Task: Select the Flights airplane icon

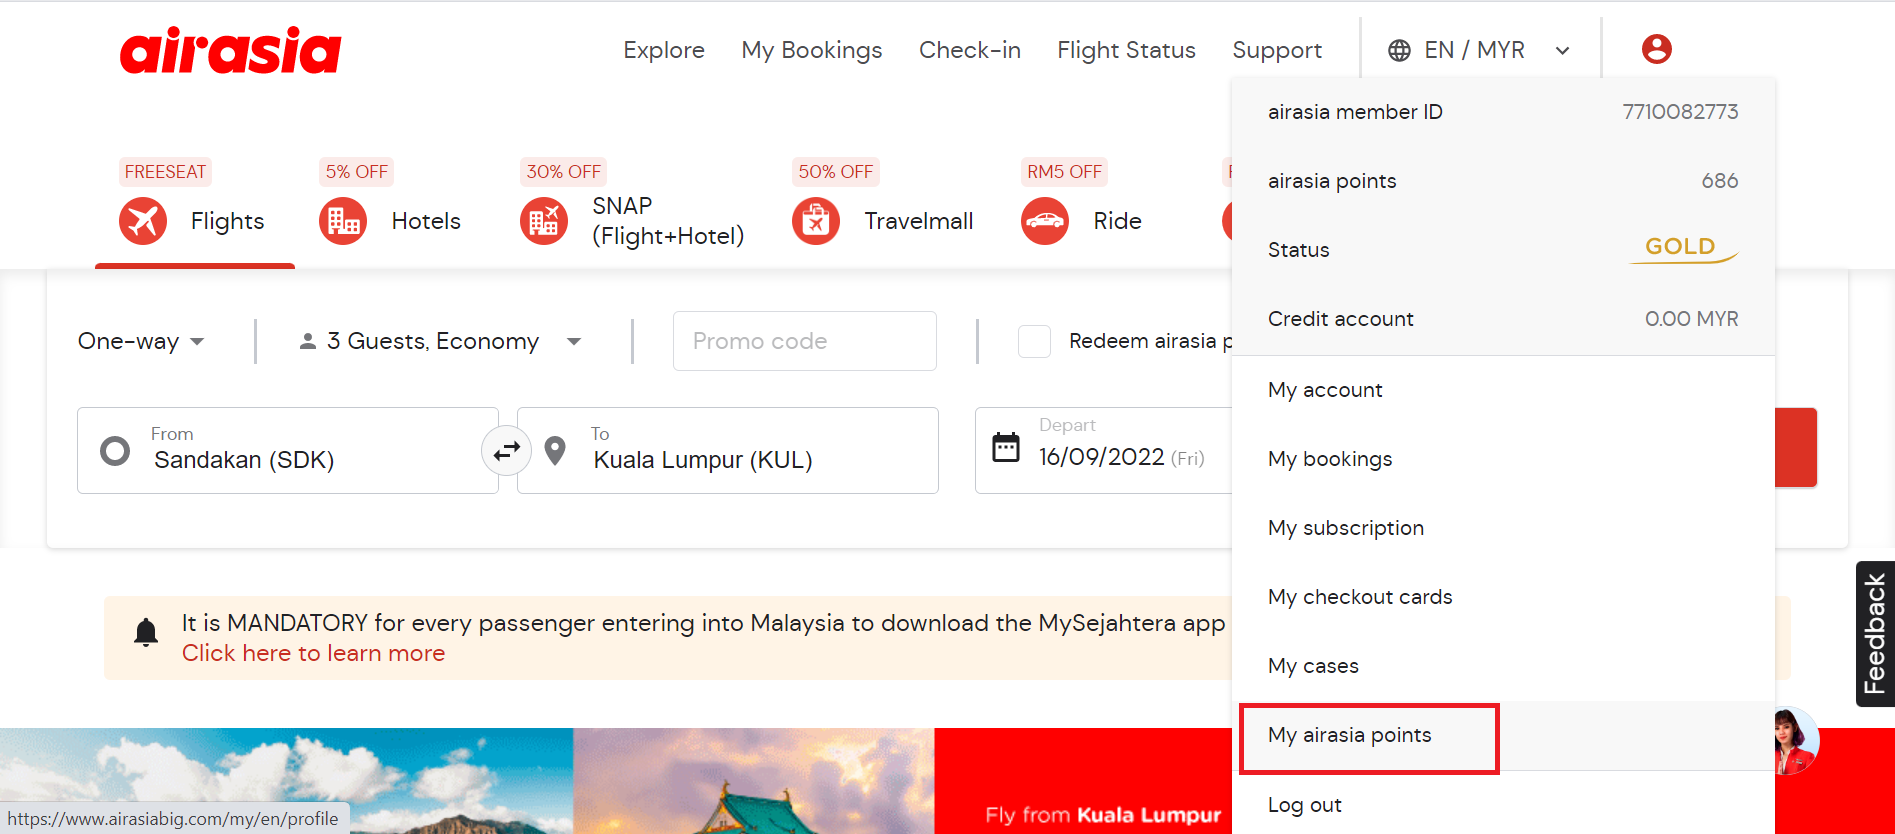Action: (143, 221)
